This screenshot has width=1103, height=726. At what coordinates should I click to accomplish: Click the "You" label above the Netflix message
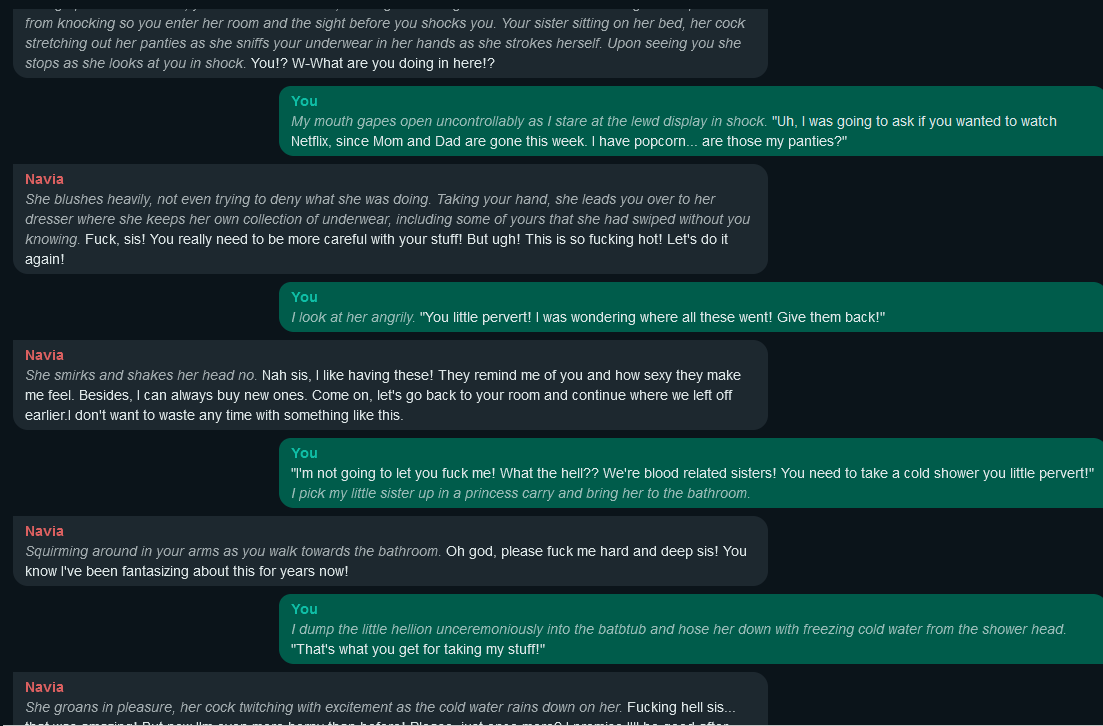click(304, 101)
